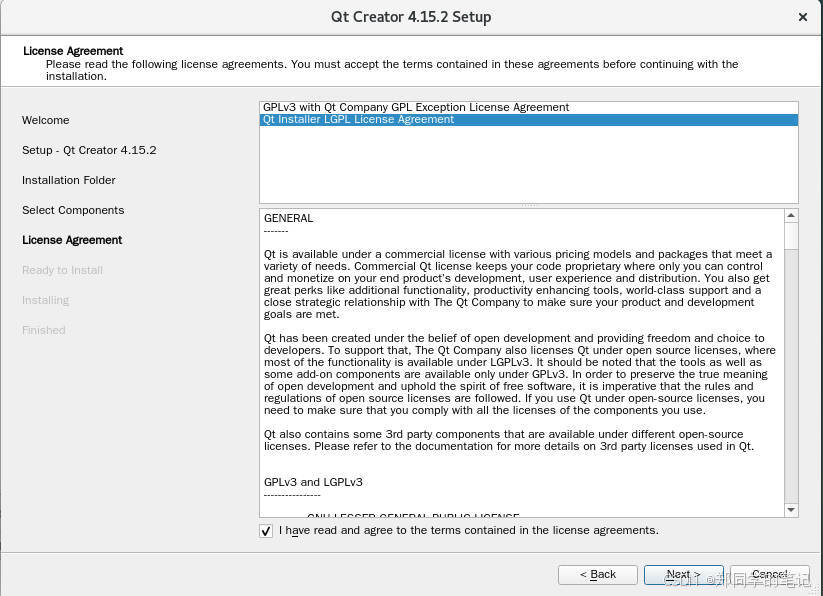The height and width of the screenshot is (596, 823).
Task: Click the Qt Creator 4.15.2 Setup title bar
Action: 411,17
